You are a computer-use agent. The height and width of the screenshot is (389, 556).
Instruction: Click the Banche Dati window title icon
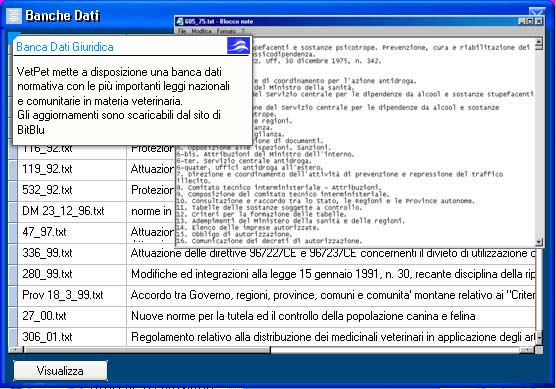(14, 16)
